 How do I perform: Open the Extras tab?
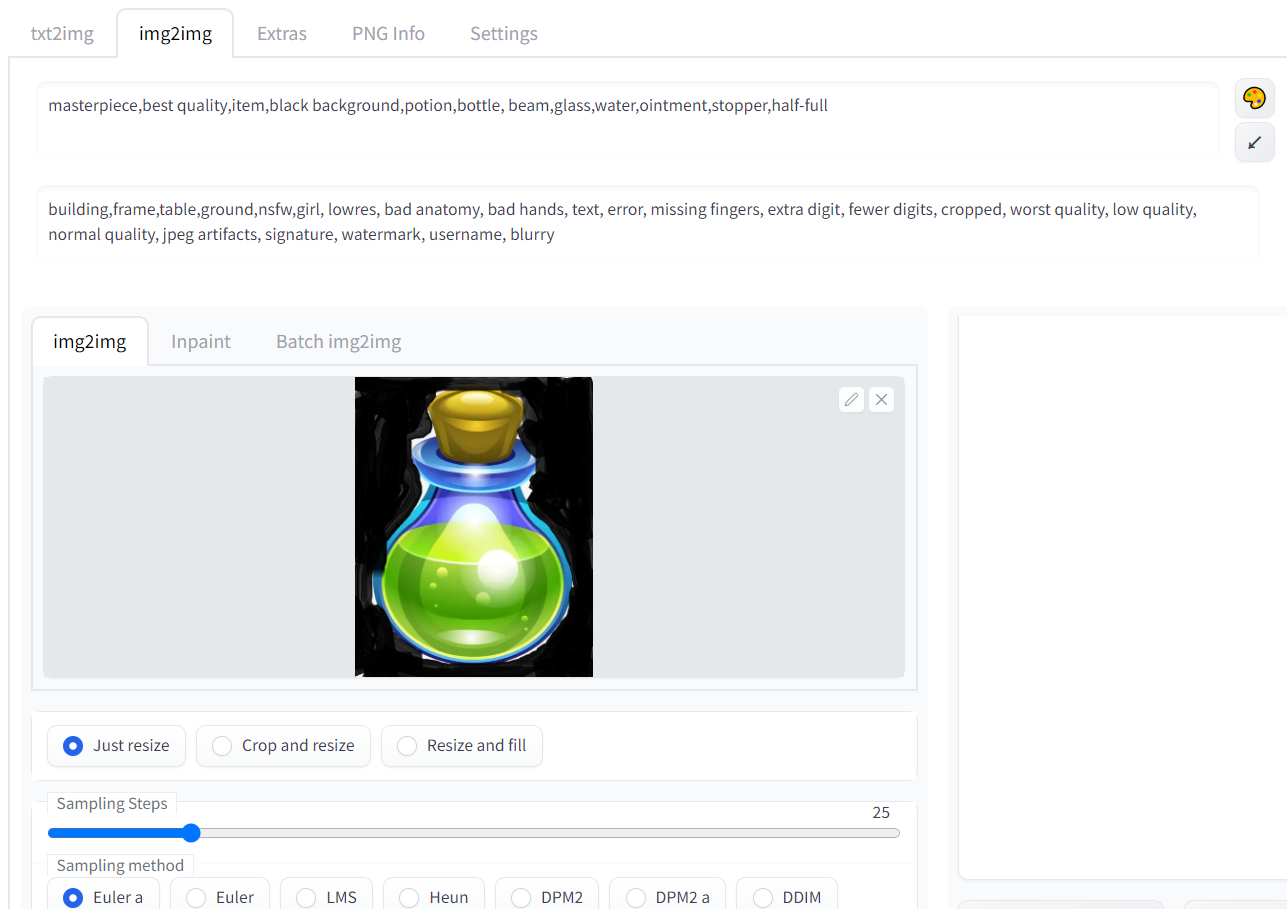[282, 34]
